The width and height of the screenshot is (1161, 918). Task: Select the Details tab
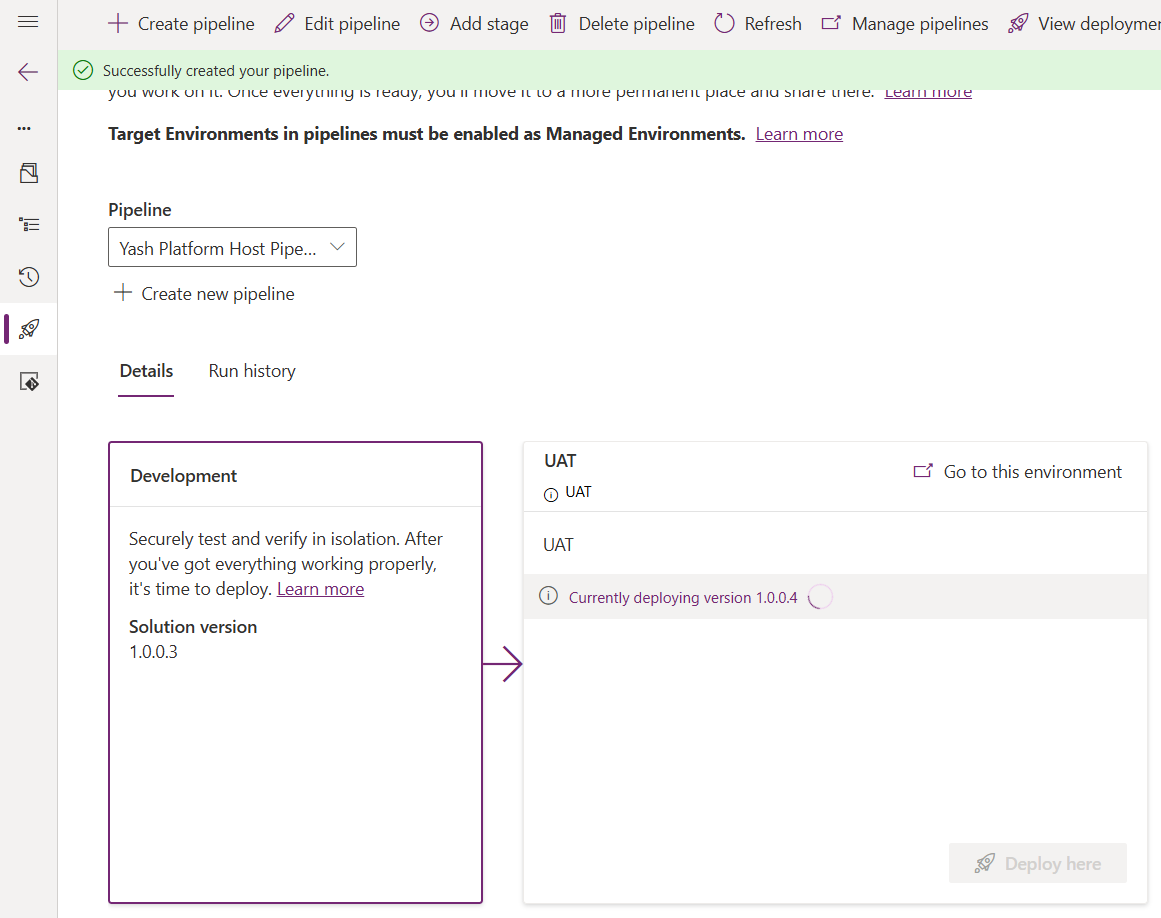[146, 371]
